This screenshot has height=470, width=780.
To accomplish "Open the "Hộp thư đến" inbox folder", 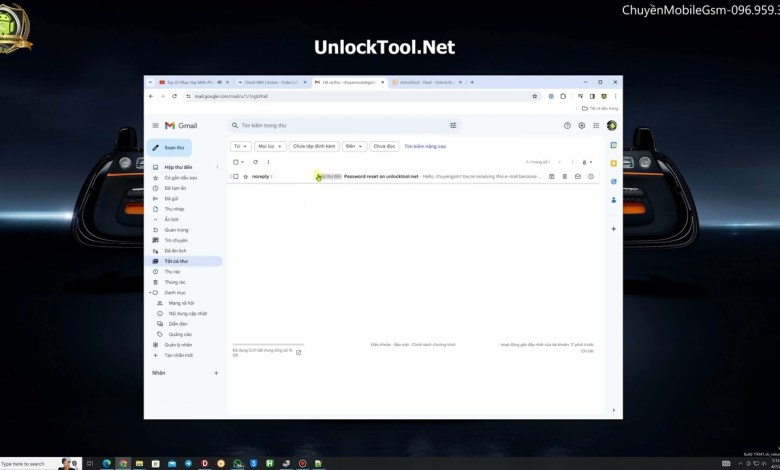I will (178, 167).
